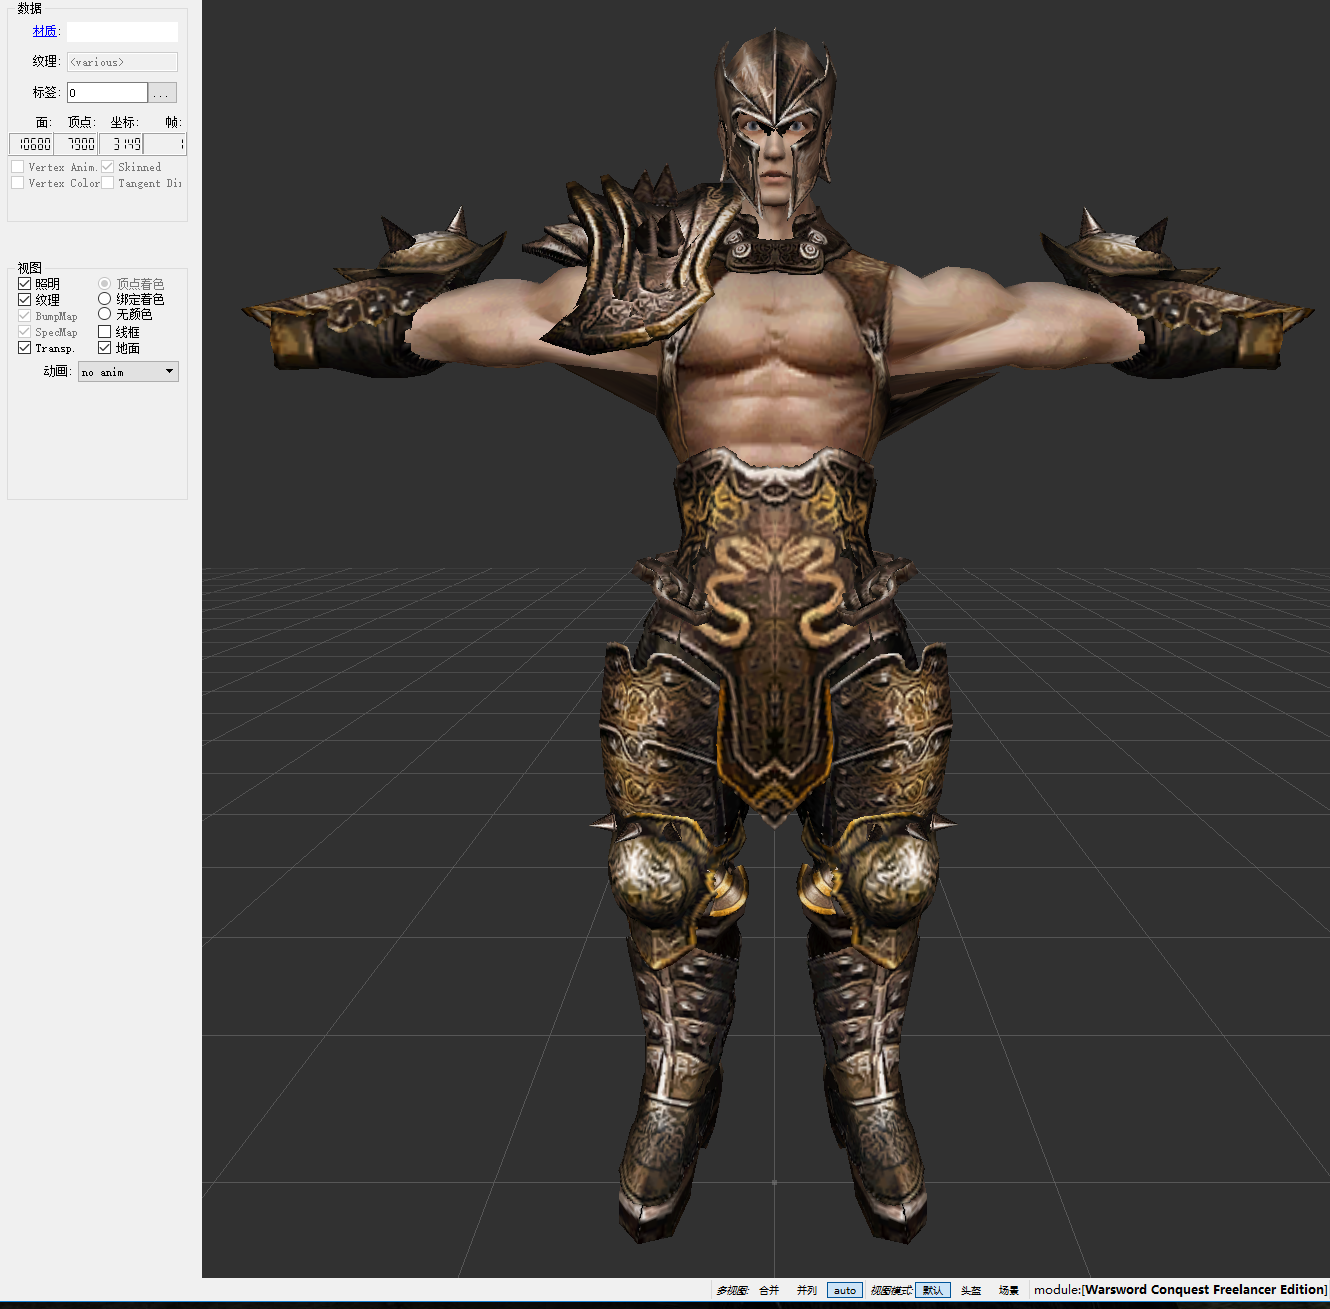1330x1309 pixels.
Task: Select the 顶点 vertex count value 7900
Action: coord(76,144)
